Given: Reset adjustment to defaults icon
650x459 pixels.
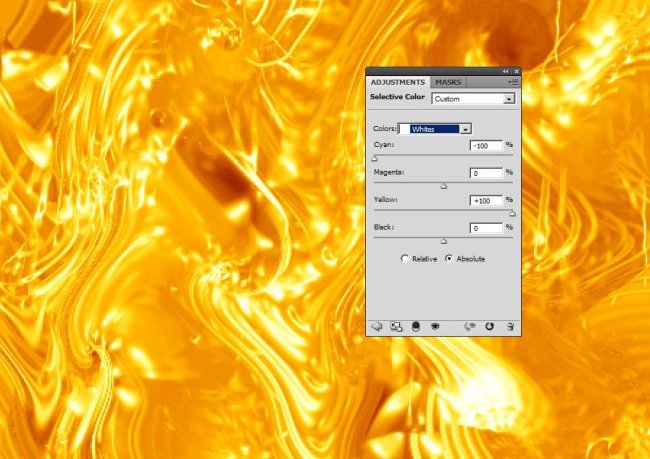Looking at the screenshot, I should 490,326.
